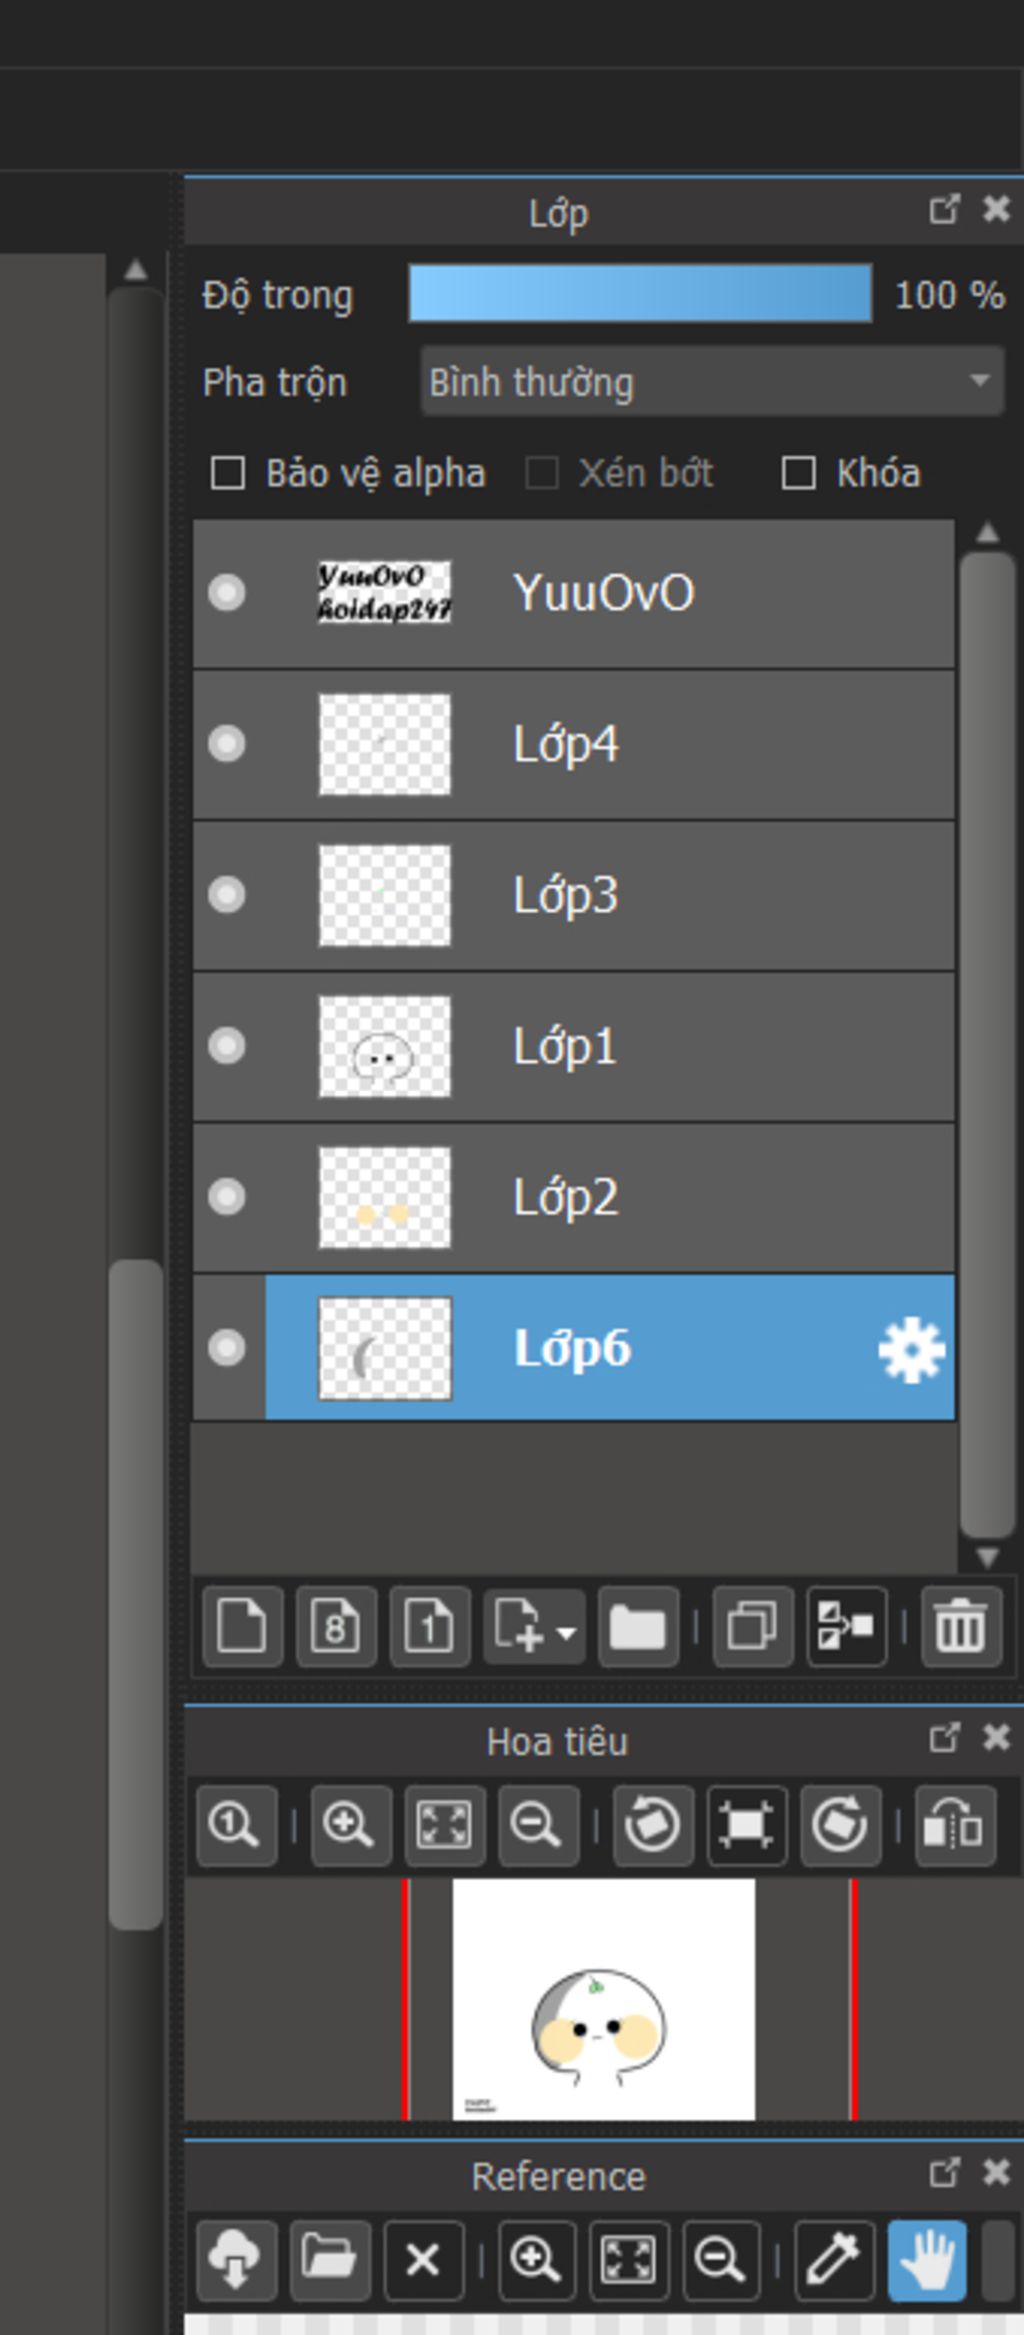The image size is (1024, 2335).
Task: Enable the Bảo vệ alpha checkbox
Action: coord(228,473)
